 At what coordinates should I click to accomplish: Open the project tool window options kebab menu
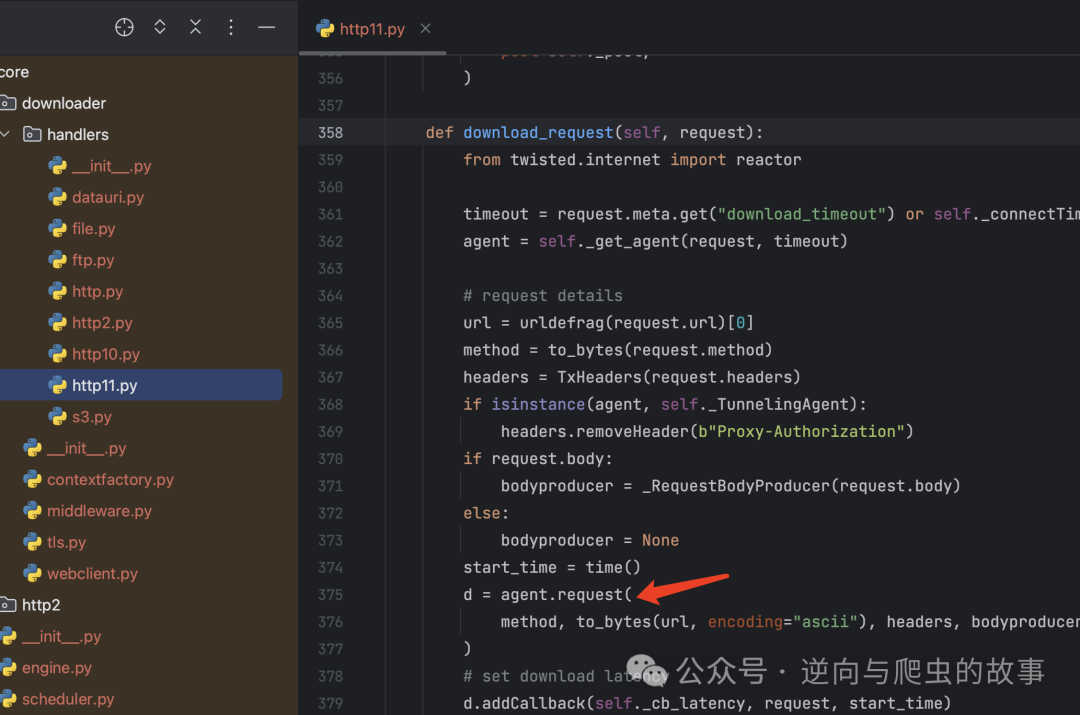click(231, 27)
